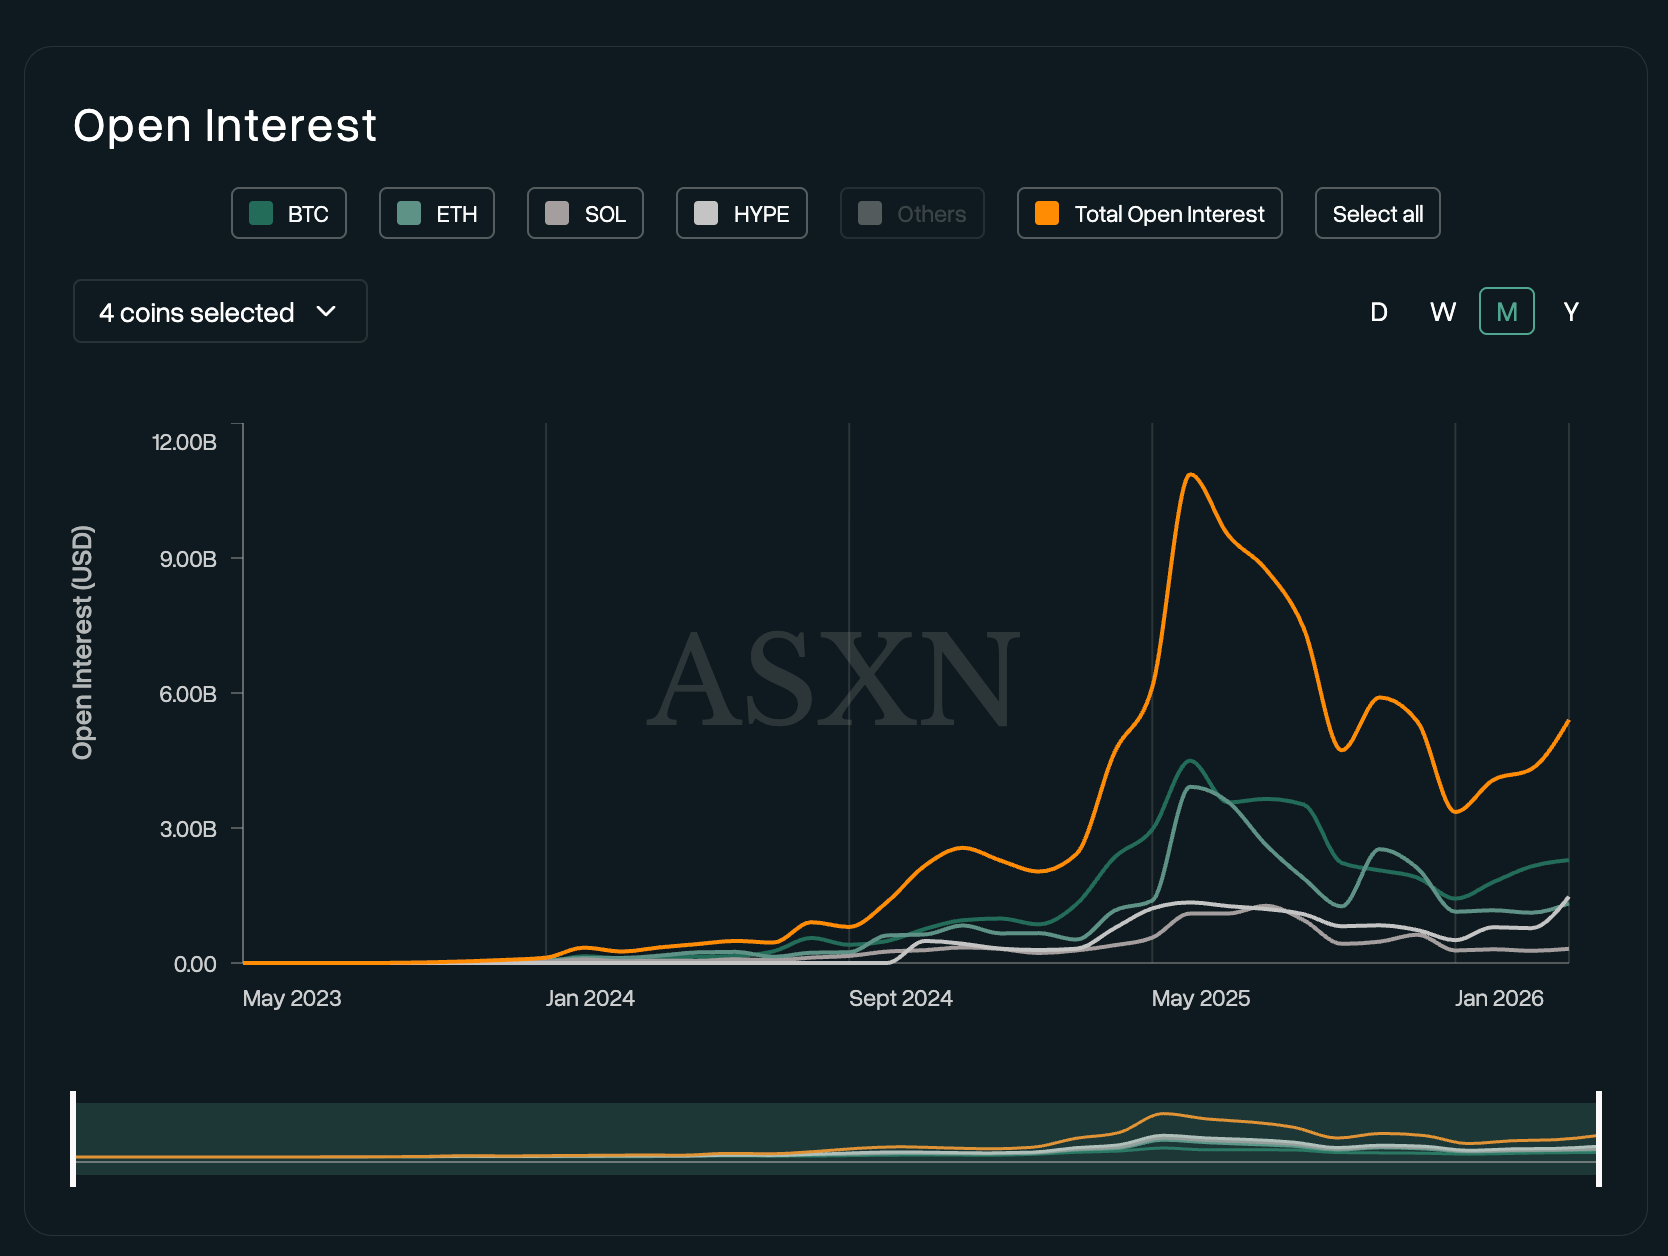The width and height of the screenshot is (1668, 1256).
Task: Click the 'Open Interest' heading
Action: [x=225, y=126]
